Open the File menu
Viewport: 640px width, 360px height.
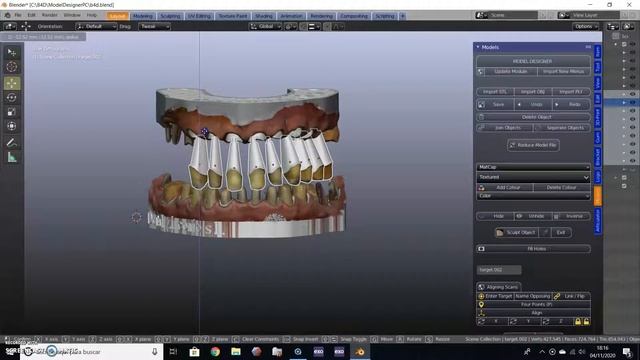click(18, 15)
